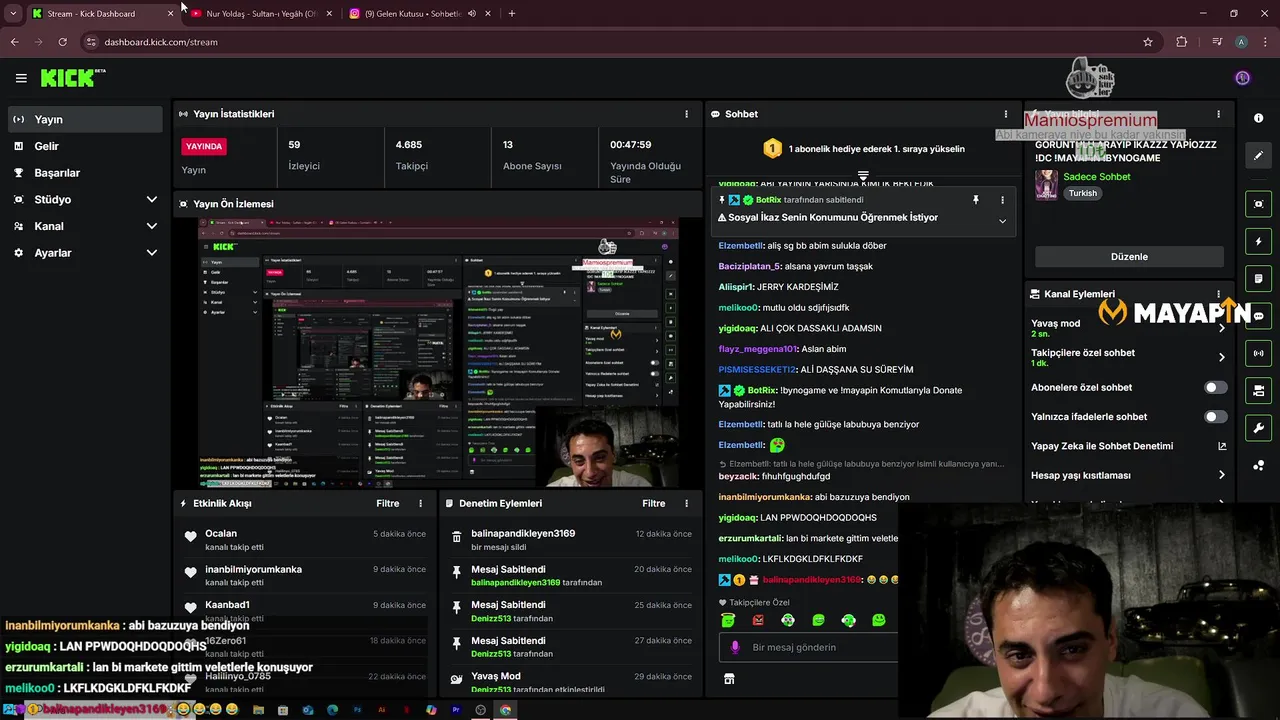Click the YAYINDA live status badge
This screenshot has height=720, width=1280.
[204, 146]
